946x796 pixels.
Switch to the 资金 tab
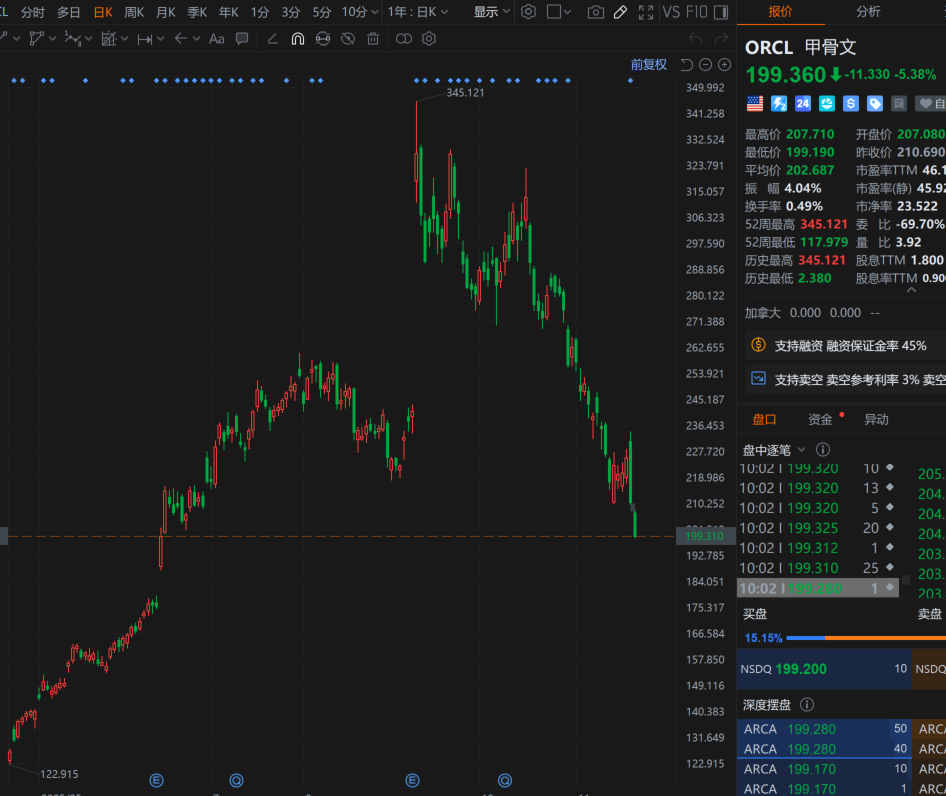coord(820,419)
